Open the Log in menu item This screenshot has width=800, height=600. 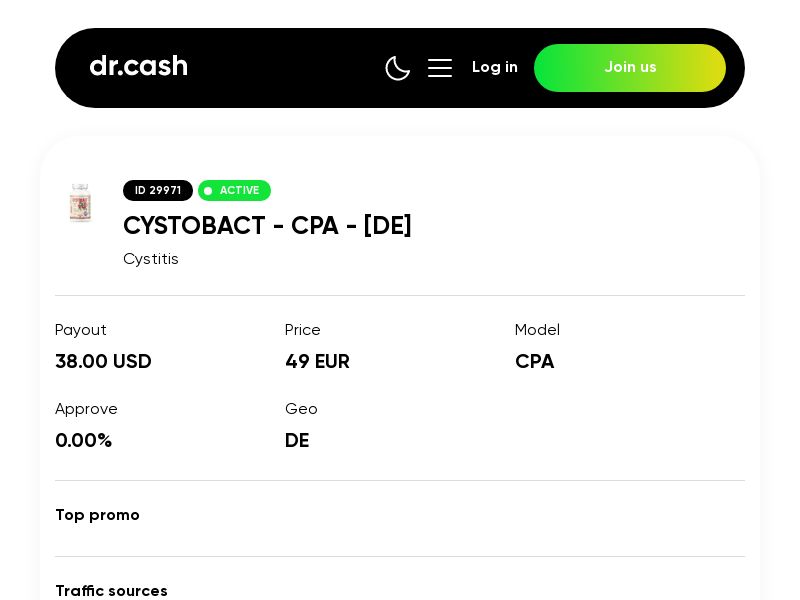(494, 67)
